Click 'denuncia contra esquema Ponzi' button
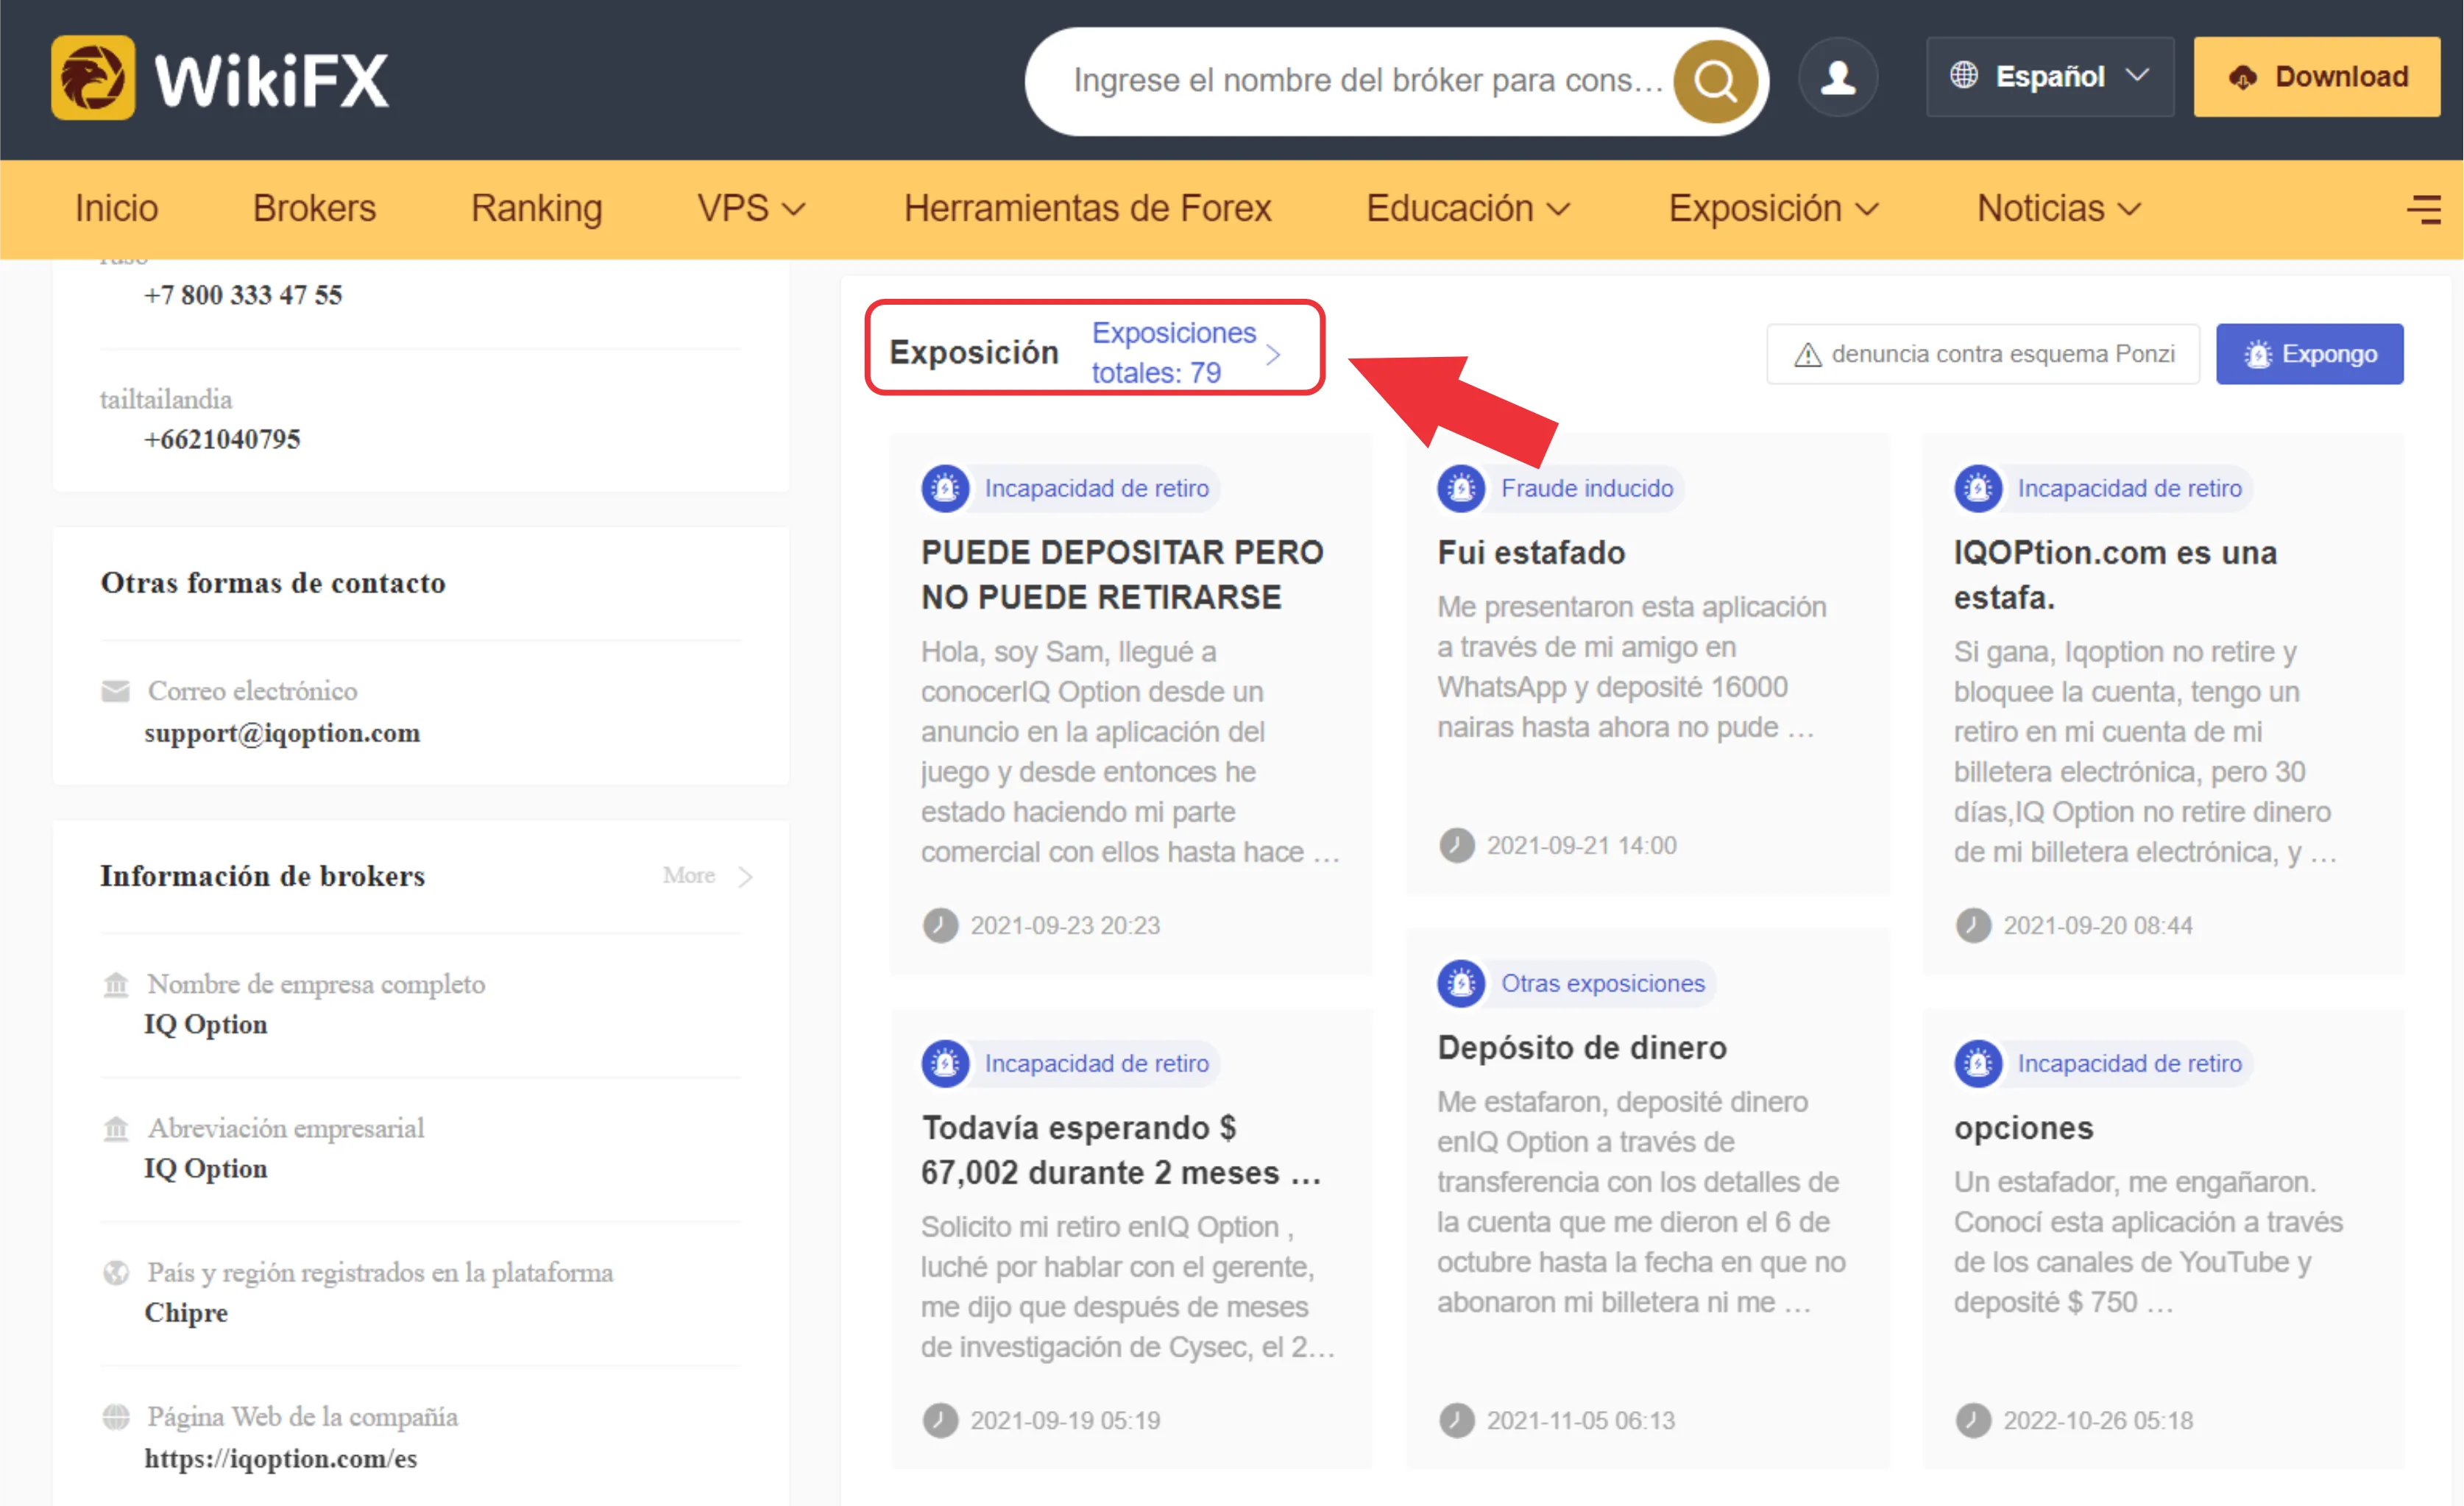The width and height of the screenshot is (2464, 1506). 1983,354
